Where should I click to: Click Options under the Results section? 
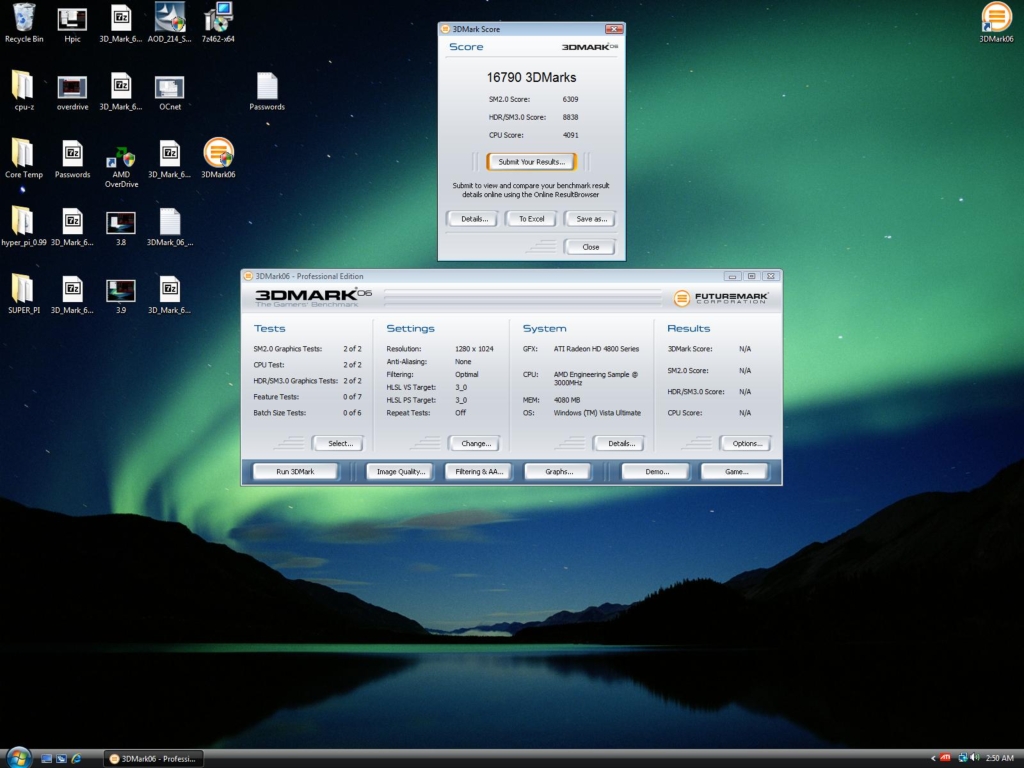[746, 443]
